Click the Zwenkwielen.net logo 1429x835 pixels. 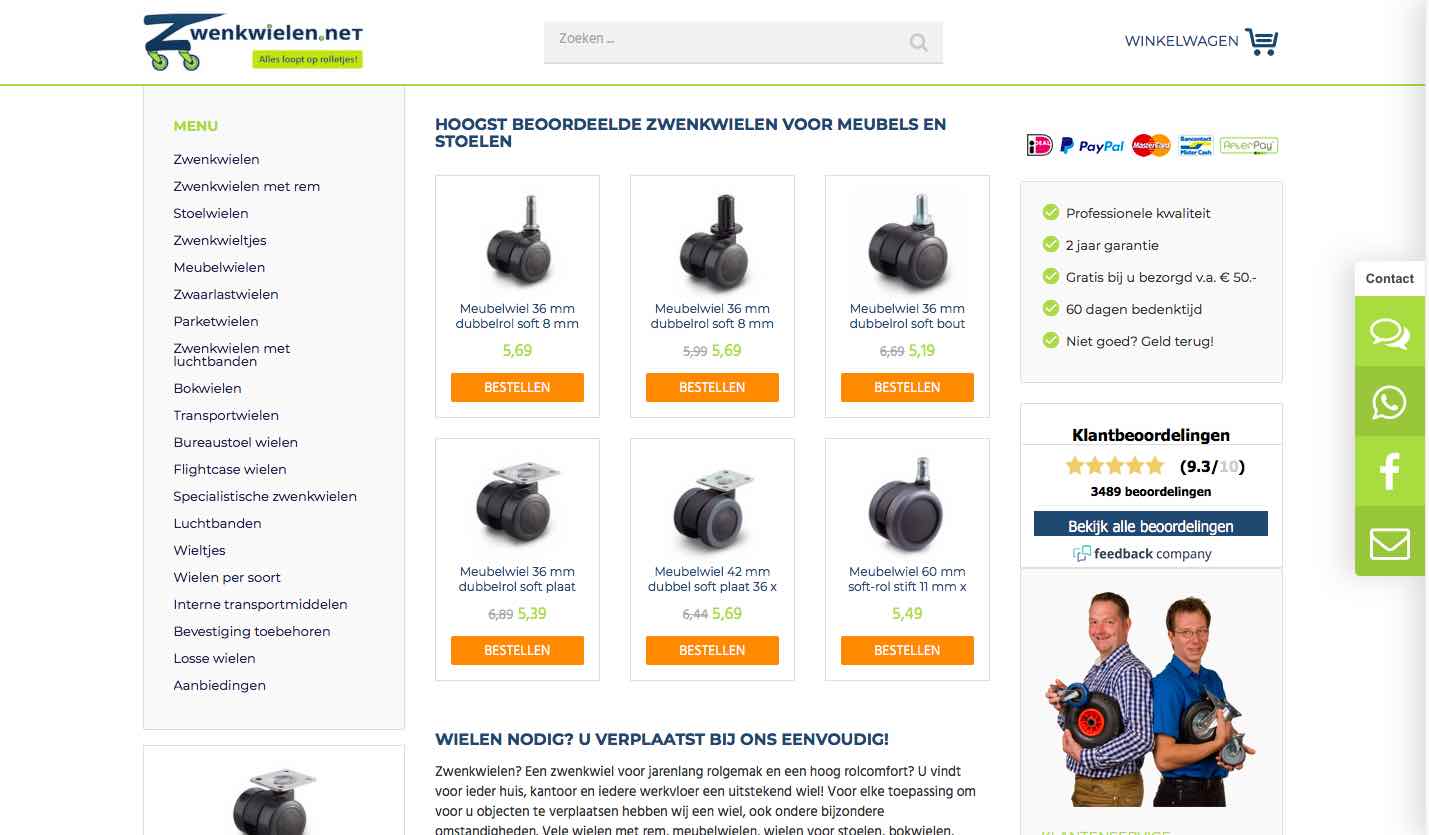click(x=253, y=42)
